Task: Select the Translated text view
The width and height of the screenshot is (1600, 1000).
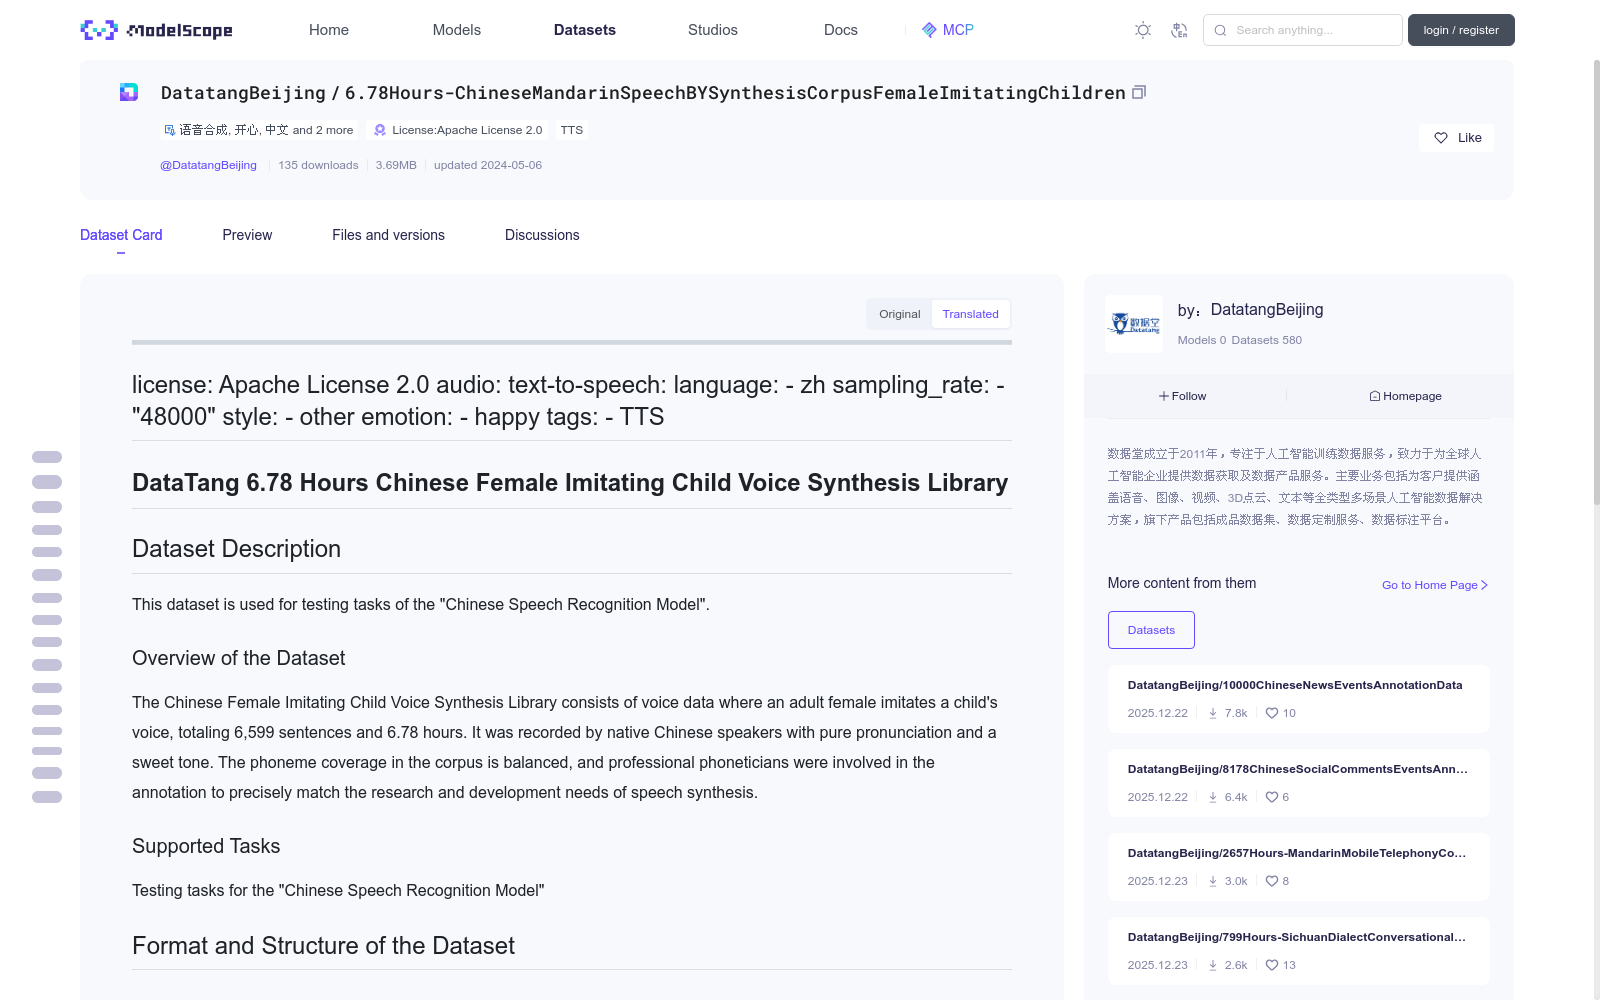Action: click(x=970, y=314)
